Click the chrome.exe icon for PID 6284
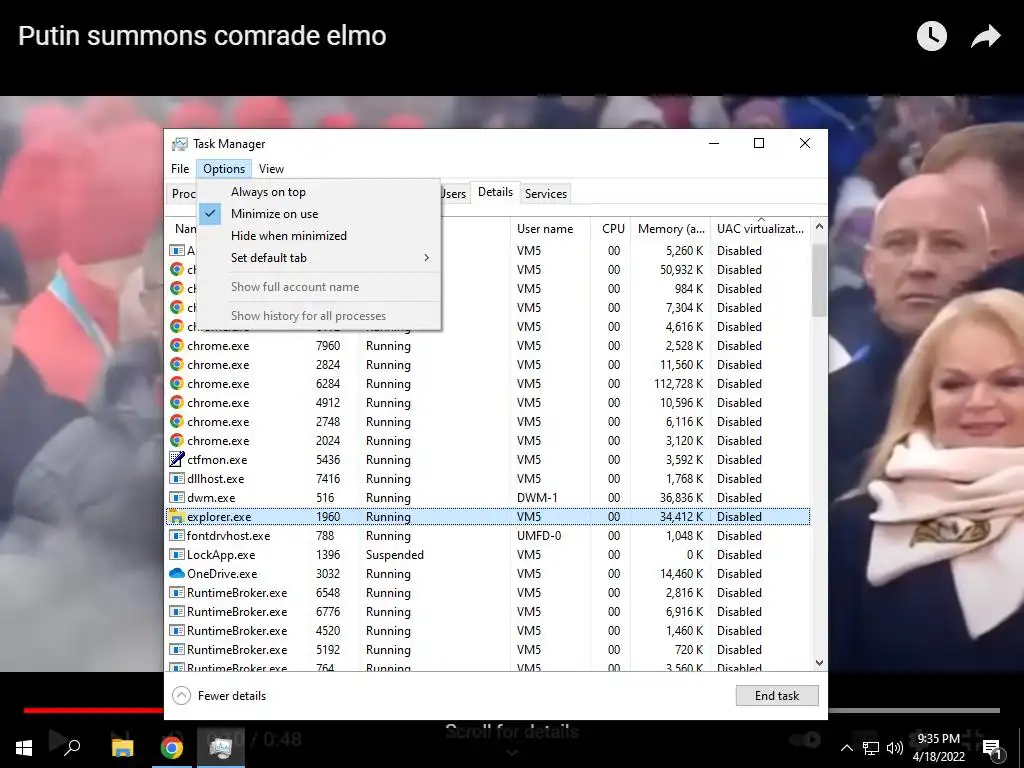 click(x=176, y=383)
